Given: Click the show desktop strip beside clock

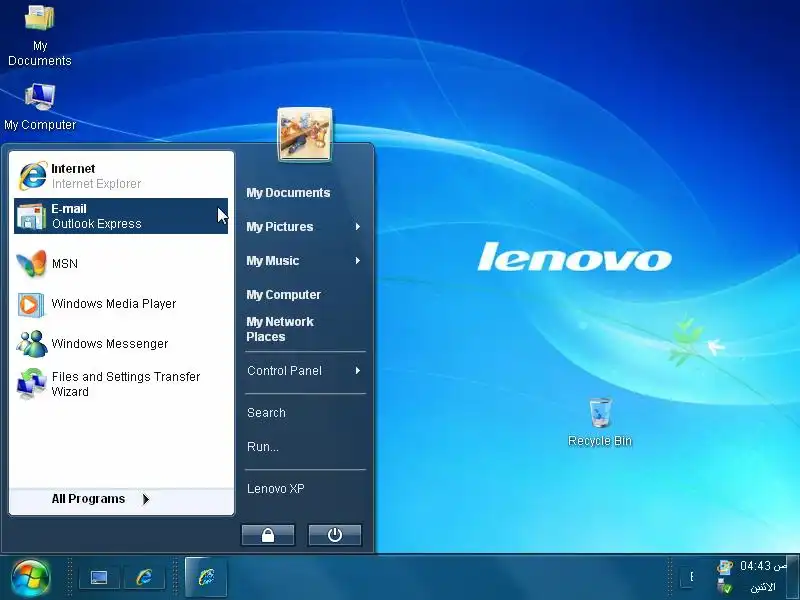Looking at the screenshot, I should click(792, 578).
